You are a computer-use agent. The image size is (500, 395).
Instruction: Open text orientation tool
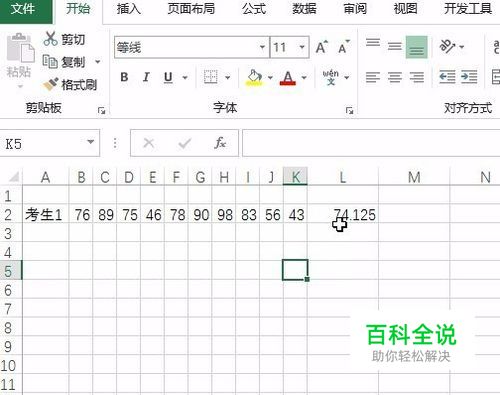point(448,47)
